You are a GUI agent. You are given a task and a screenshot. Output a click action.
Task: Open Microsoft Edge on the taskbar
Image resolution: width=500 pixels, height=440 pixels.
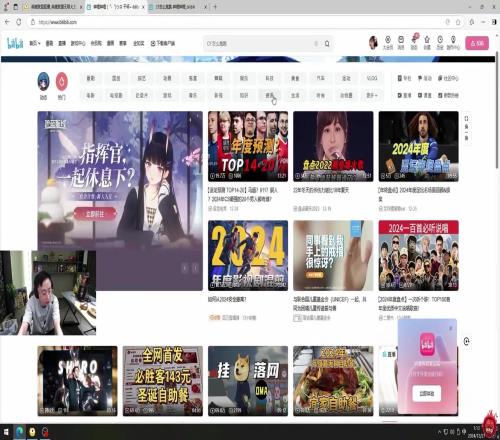click(x=20, y=432)
